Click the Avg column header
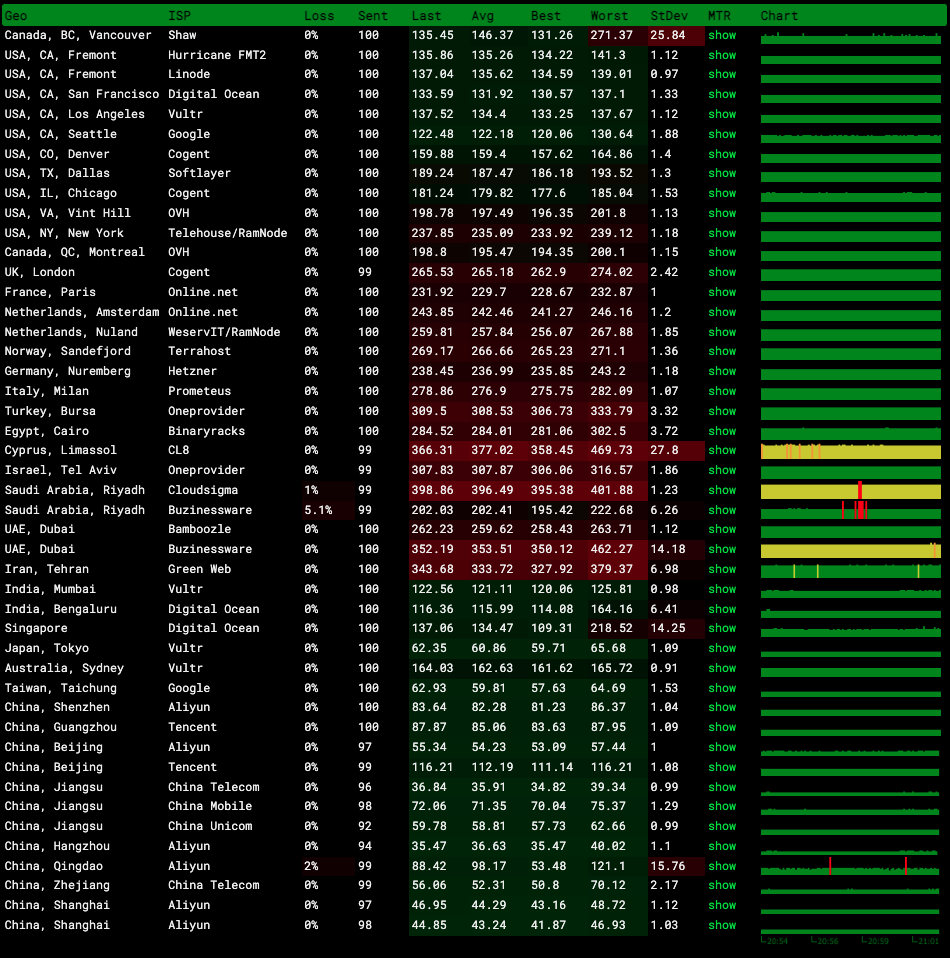This screenshot has height=958, width=950. pyautogui.click(x=482, y=16)
